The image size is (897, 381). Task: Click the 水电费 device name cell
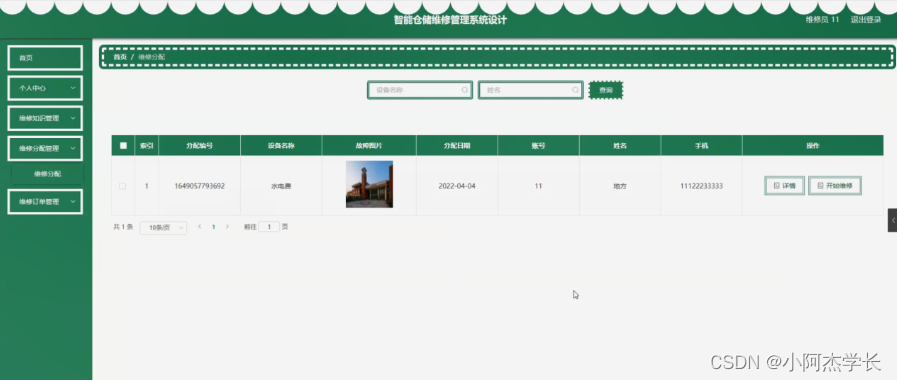[281, 186]
